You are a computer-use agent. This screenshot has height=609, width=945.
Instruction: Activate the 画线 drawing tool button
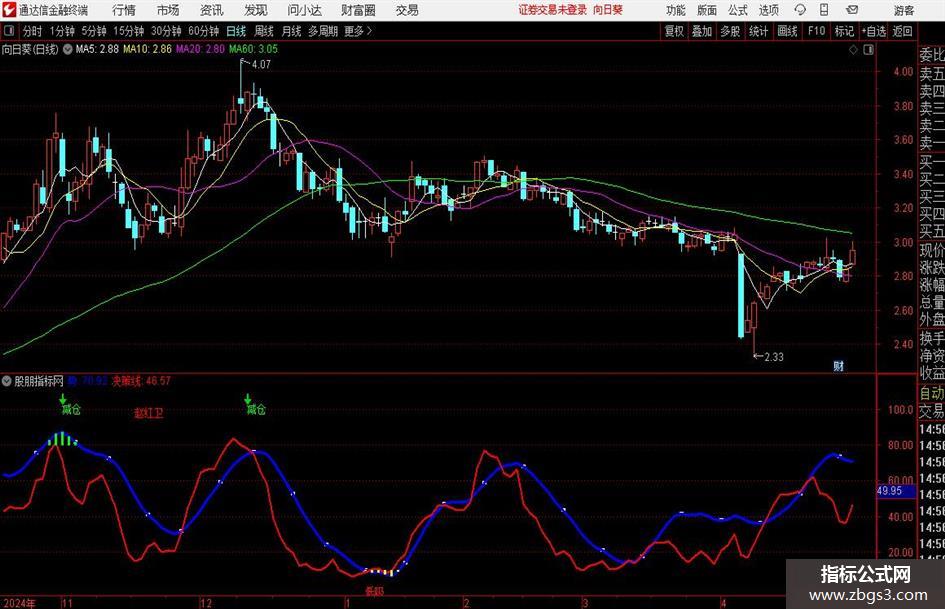pyautogui.click(x=787, y=31)
